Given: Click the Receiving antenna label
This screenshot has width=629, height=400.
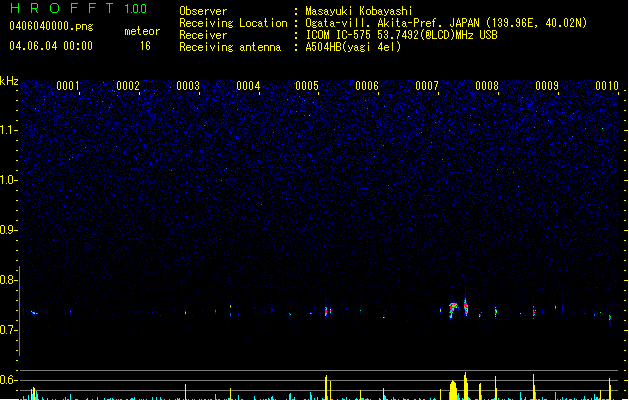Looking at the screenshot, I should 230,47.
